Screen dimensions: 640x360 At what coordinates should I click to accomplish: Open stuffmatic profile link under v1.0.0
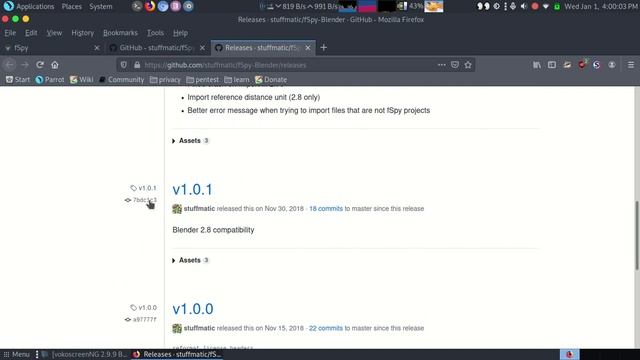point(199,328)
